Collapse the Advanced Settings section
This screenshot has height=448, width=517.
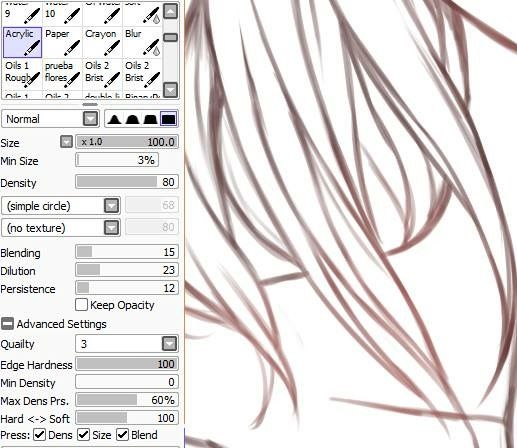tap(7, 324)
